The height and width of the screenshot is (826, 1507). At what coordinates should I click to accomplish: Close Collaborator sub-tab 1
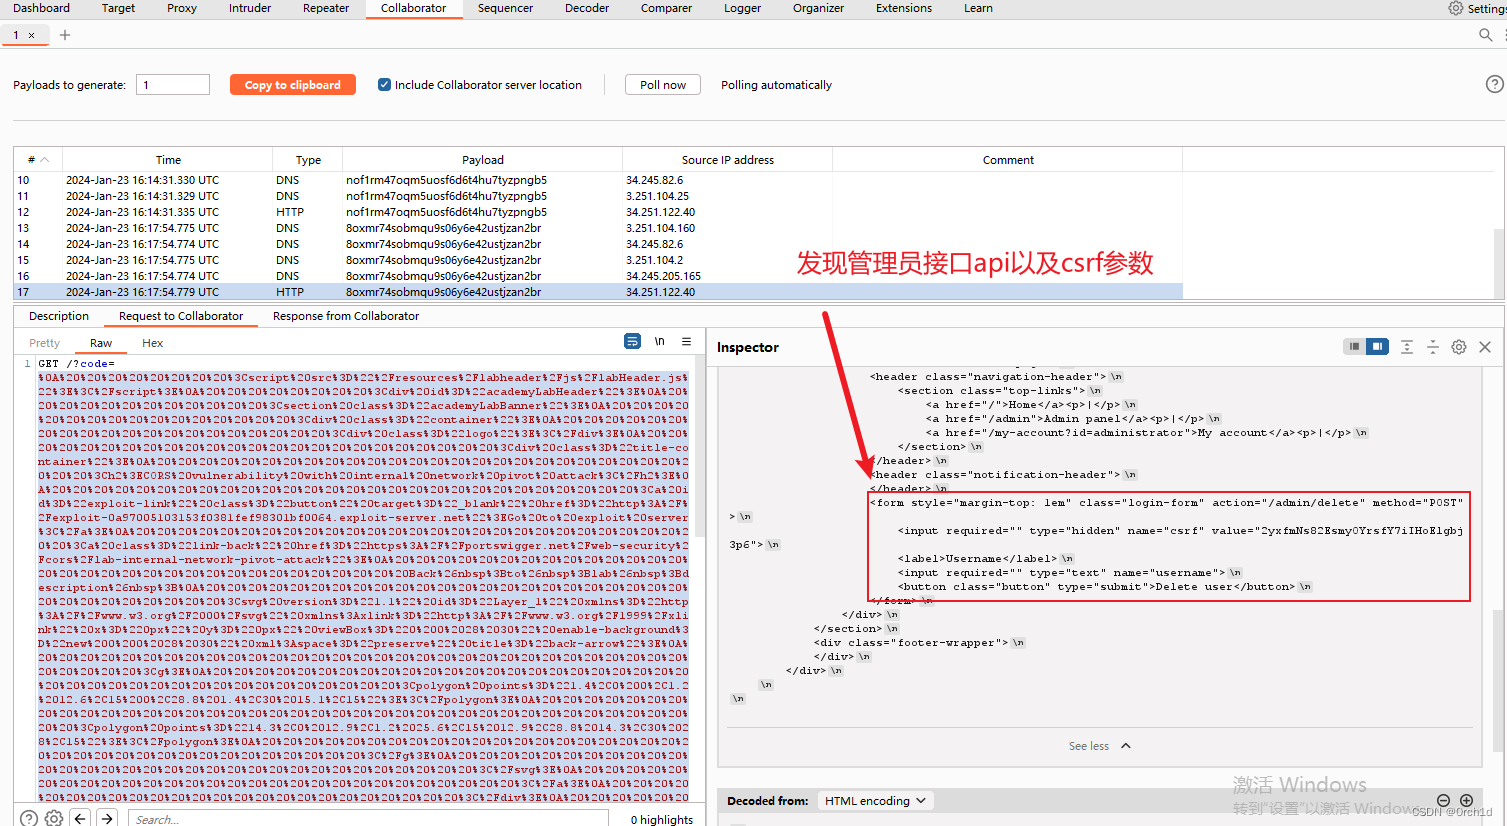tap(32, 35)
